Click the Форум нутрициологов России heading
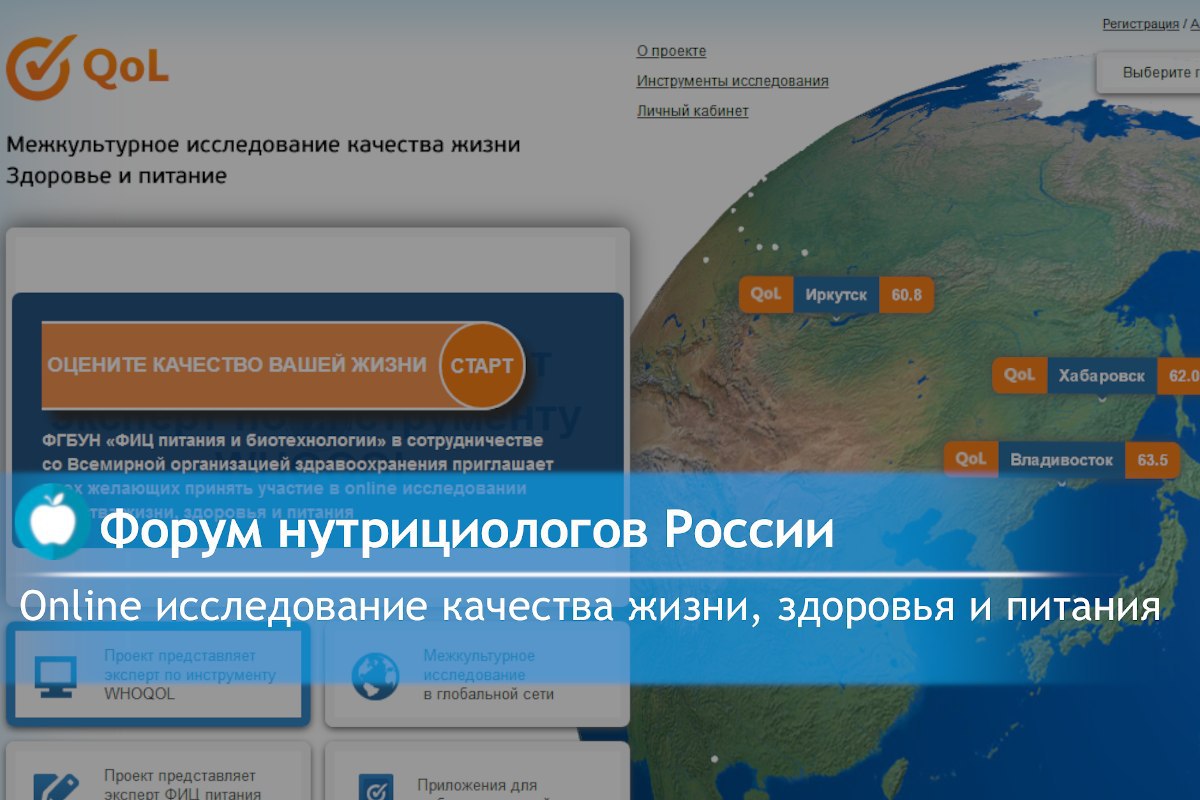Screen dimensions: 1200x800 (x=467, y=531)
